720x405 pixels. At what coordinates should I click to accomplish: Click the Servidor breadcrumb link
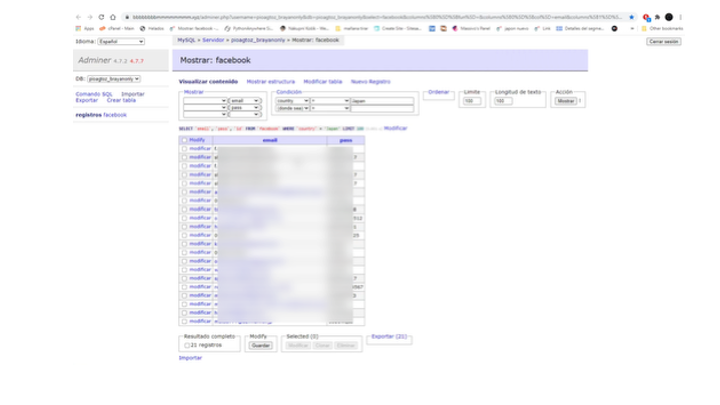pyautogui.click(x=214, y=40)
